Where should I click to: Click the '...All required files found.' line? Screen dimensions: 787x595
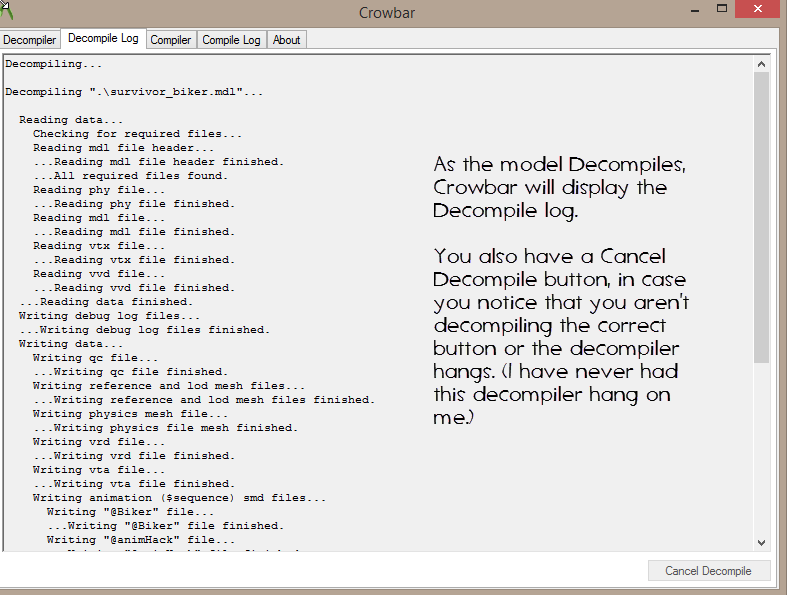[x=130, y=176]
